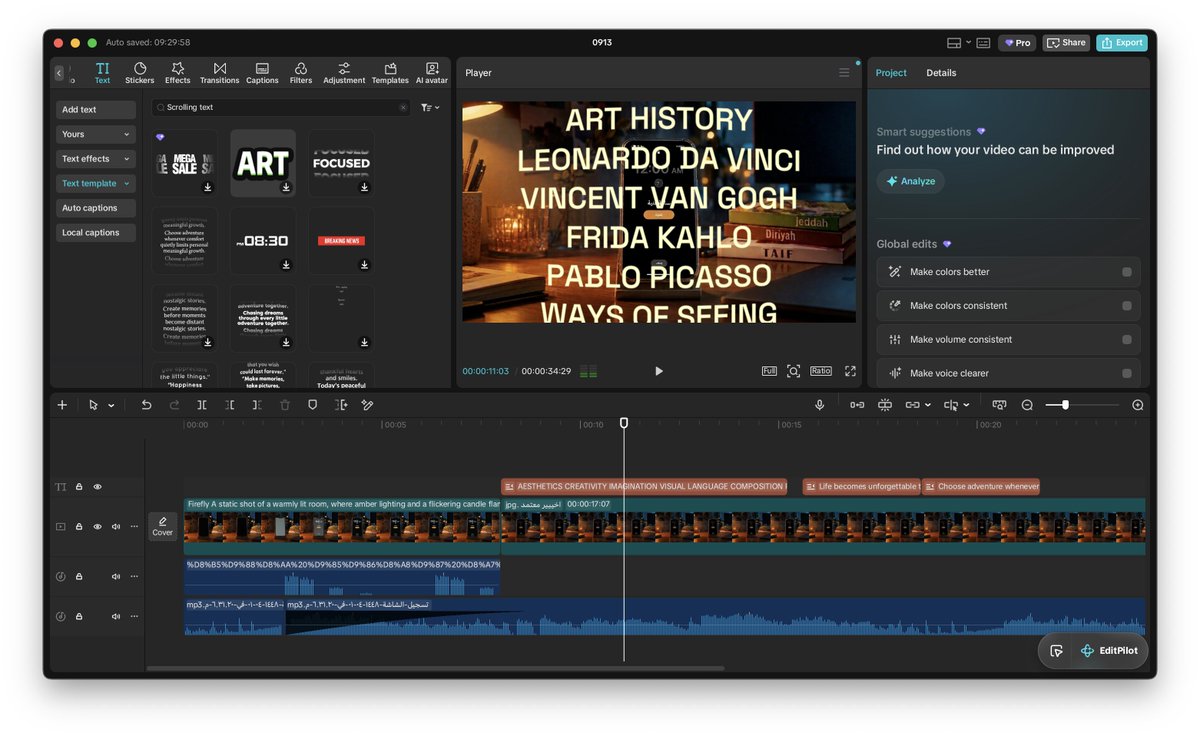Open the Effects panel

tap(177, 73)
